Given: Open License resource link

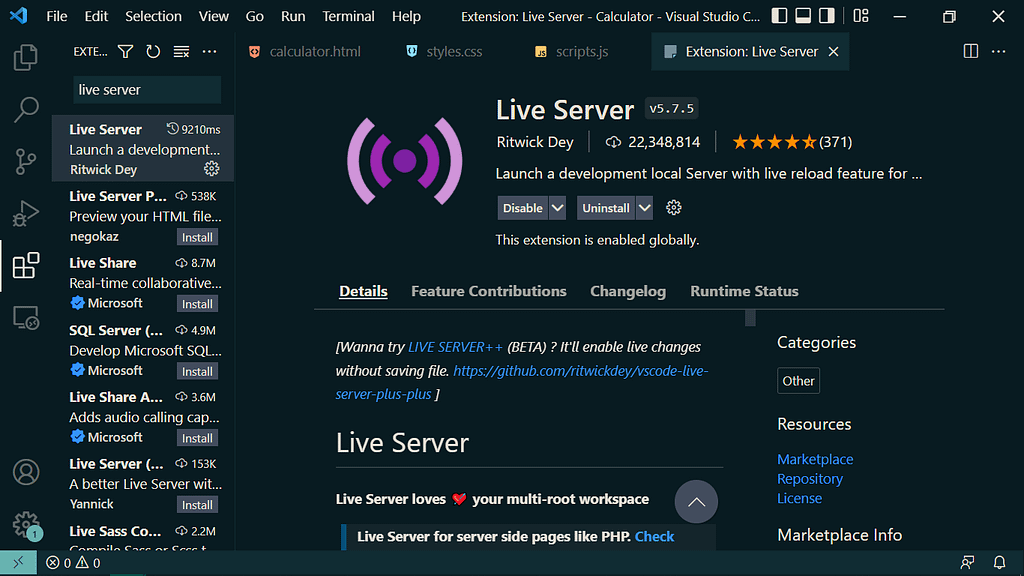Looking at the screenshot, I should [799, 498].
